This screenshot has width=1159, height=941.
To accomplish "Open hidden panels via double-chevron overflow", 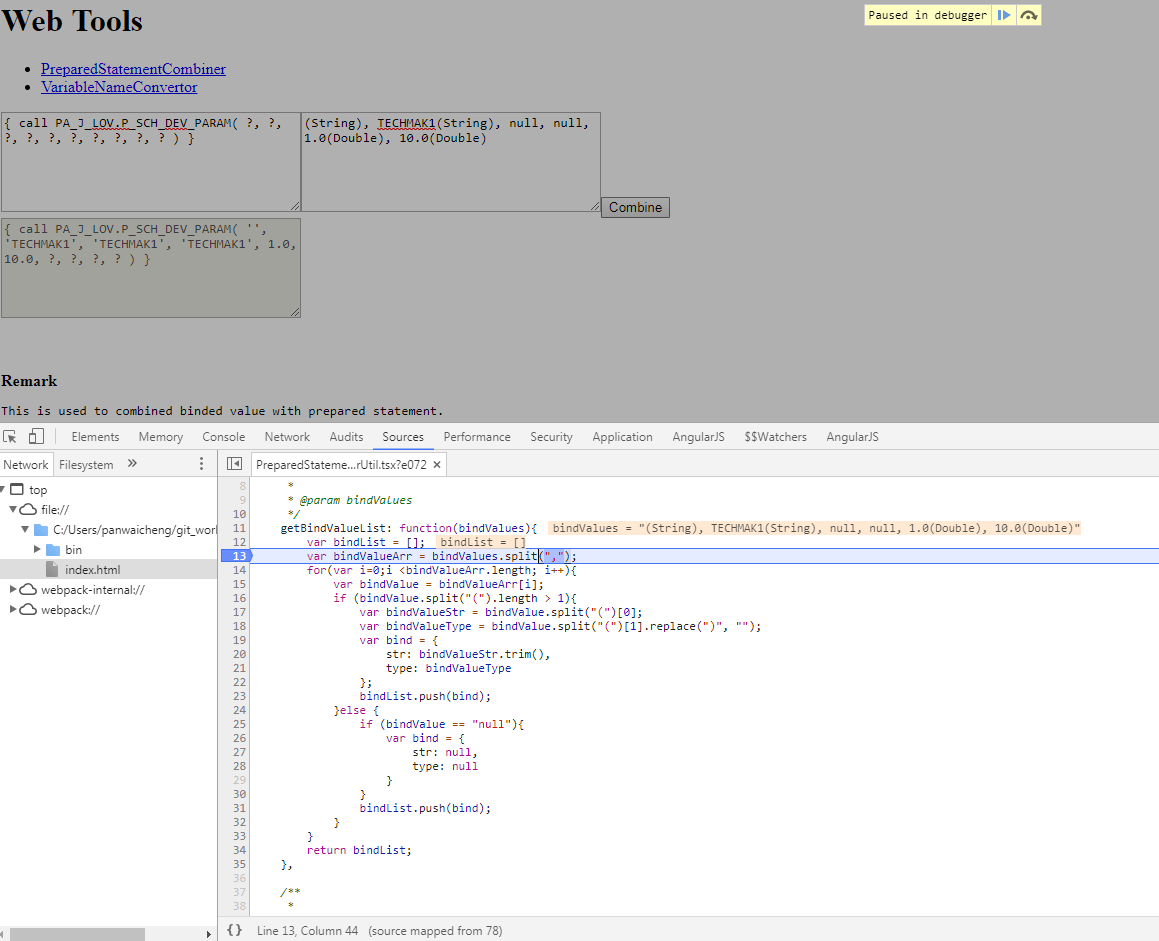I will pyautogui.click(x=131, y=463).
